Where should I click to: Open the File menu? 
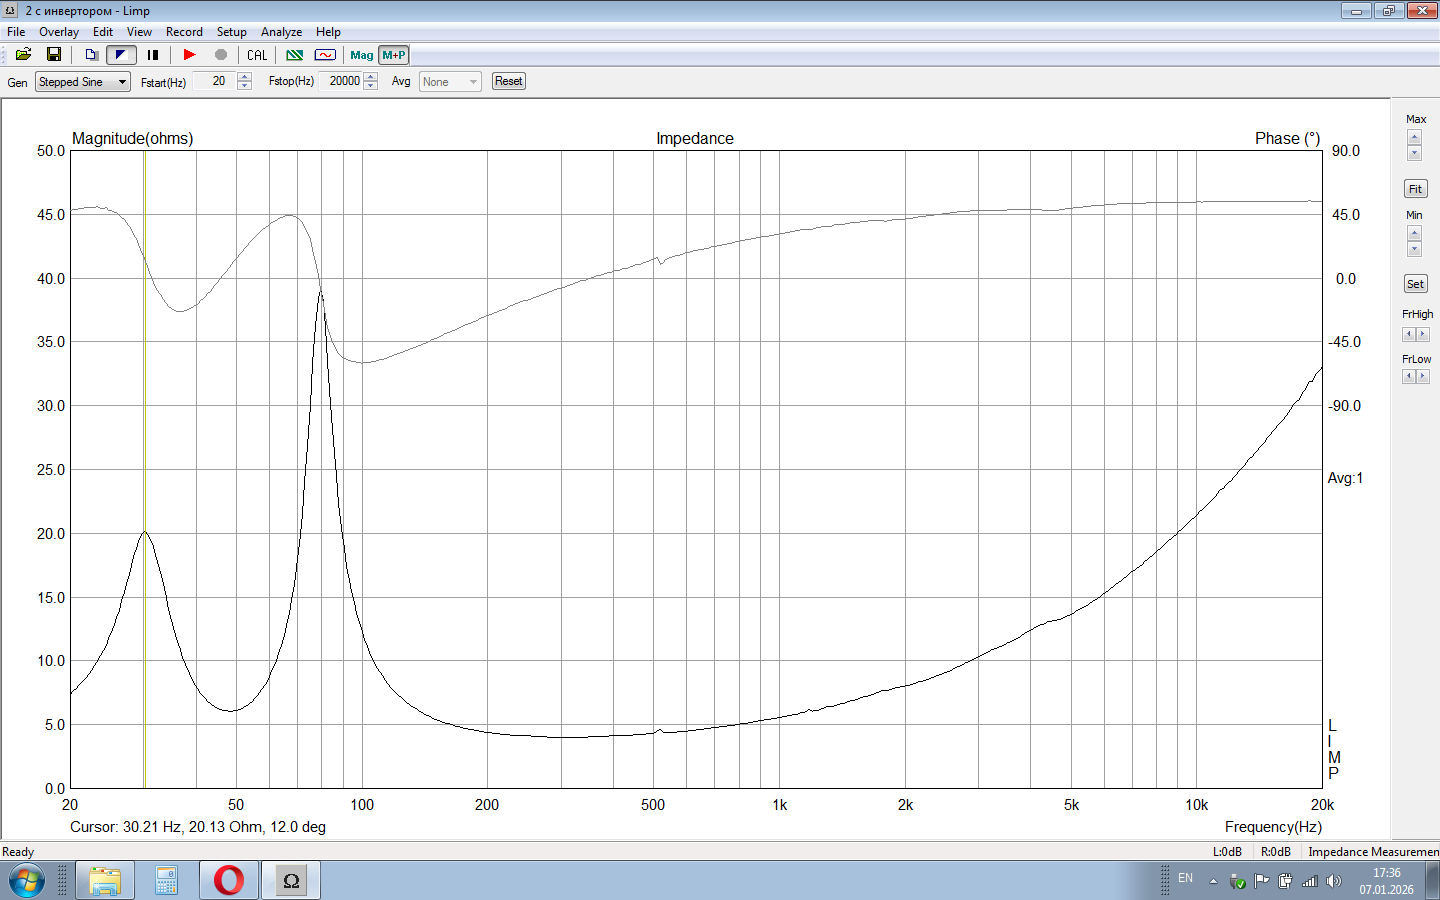click(16, 32)
